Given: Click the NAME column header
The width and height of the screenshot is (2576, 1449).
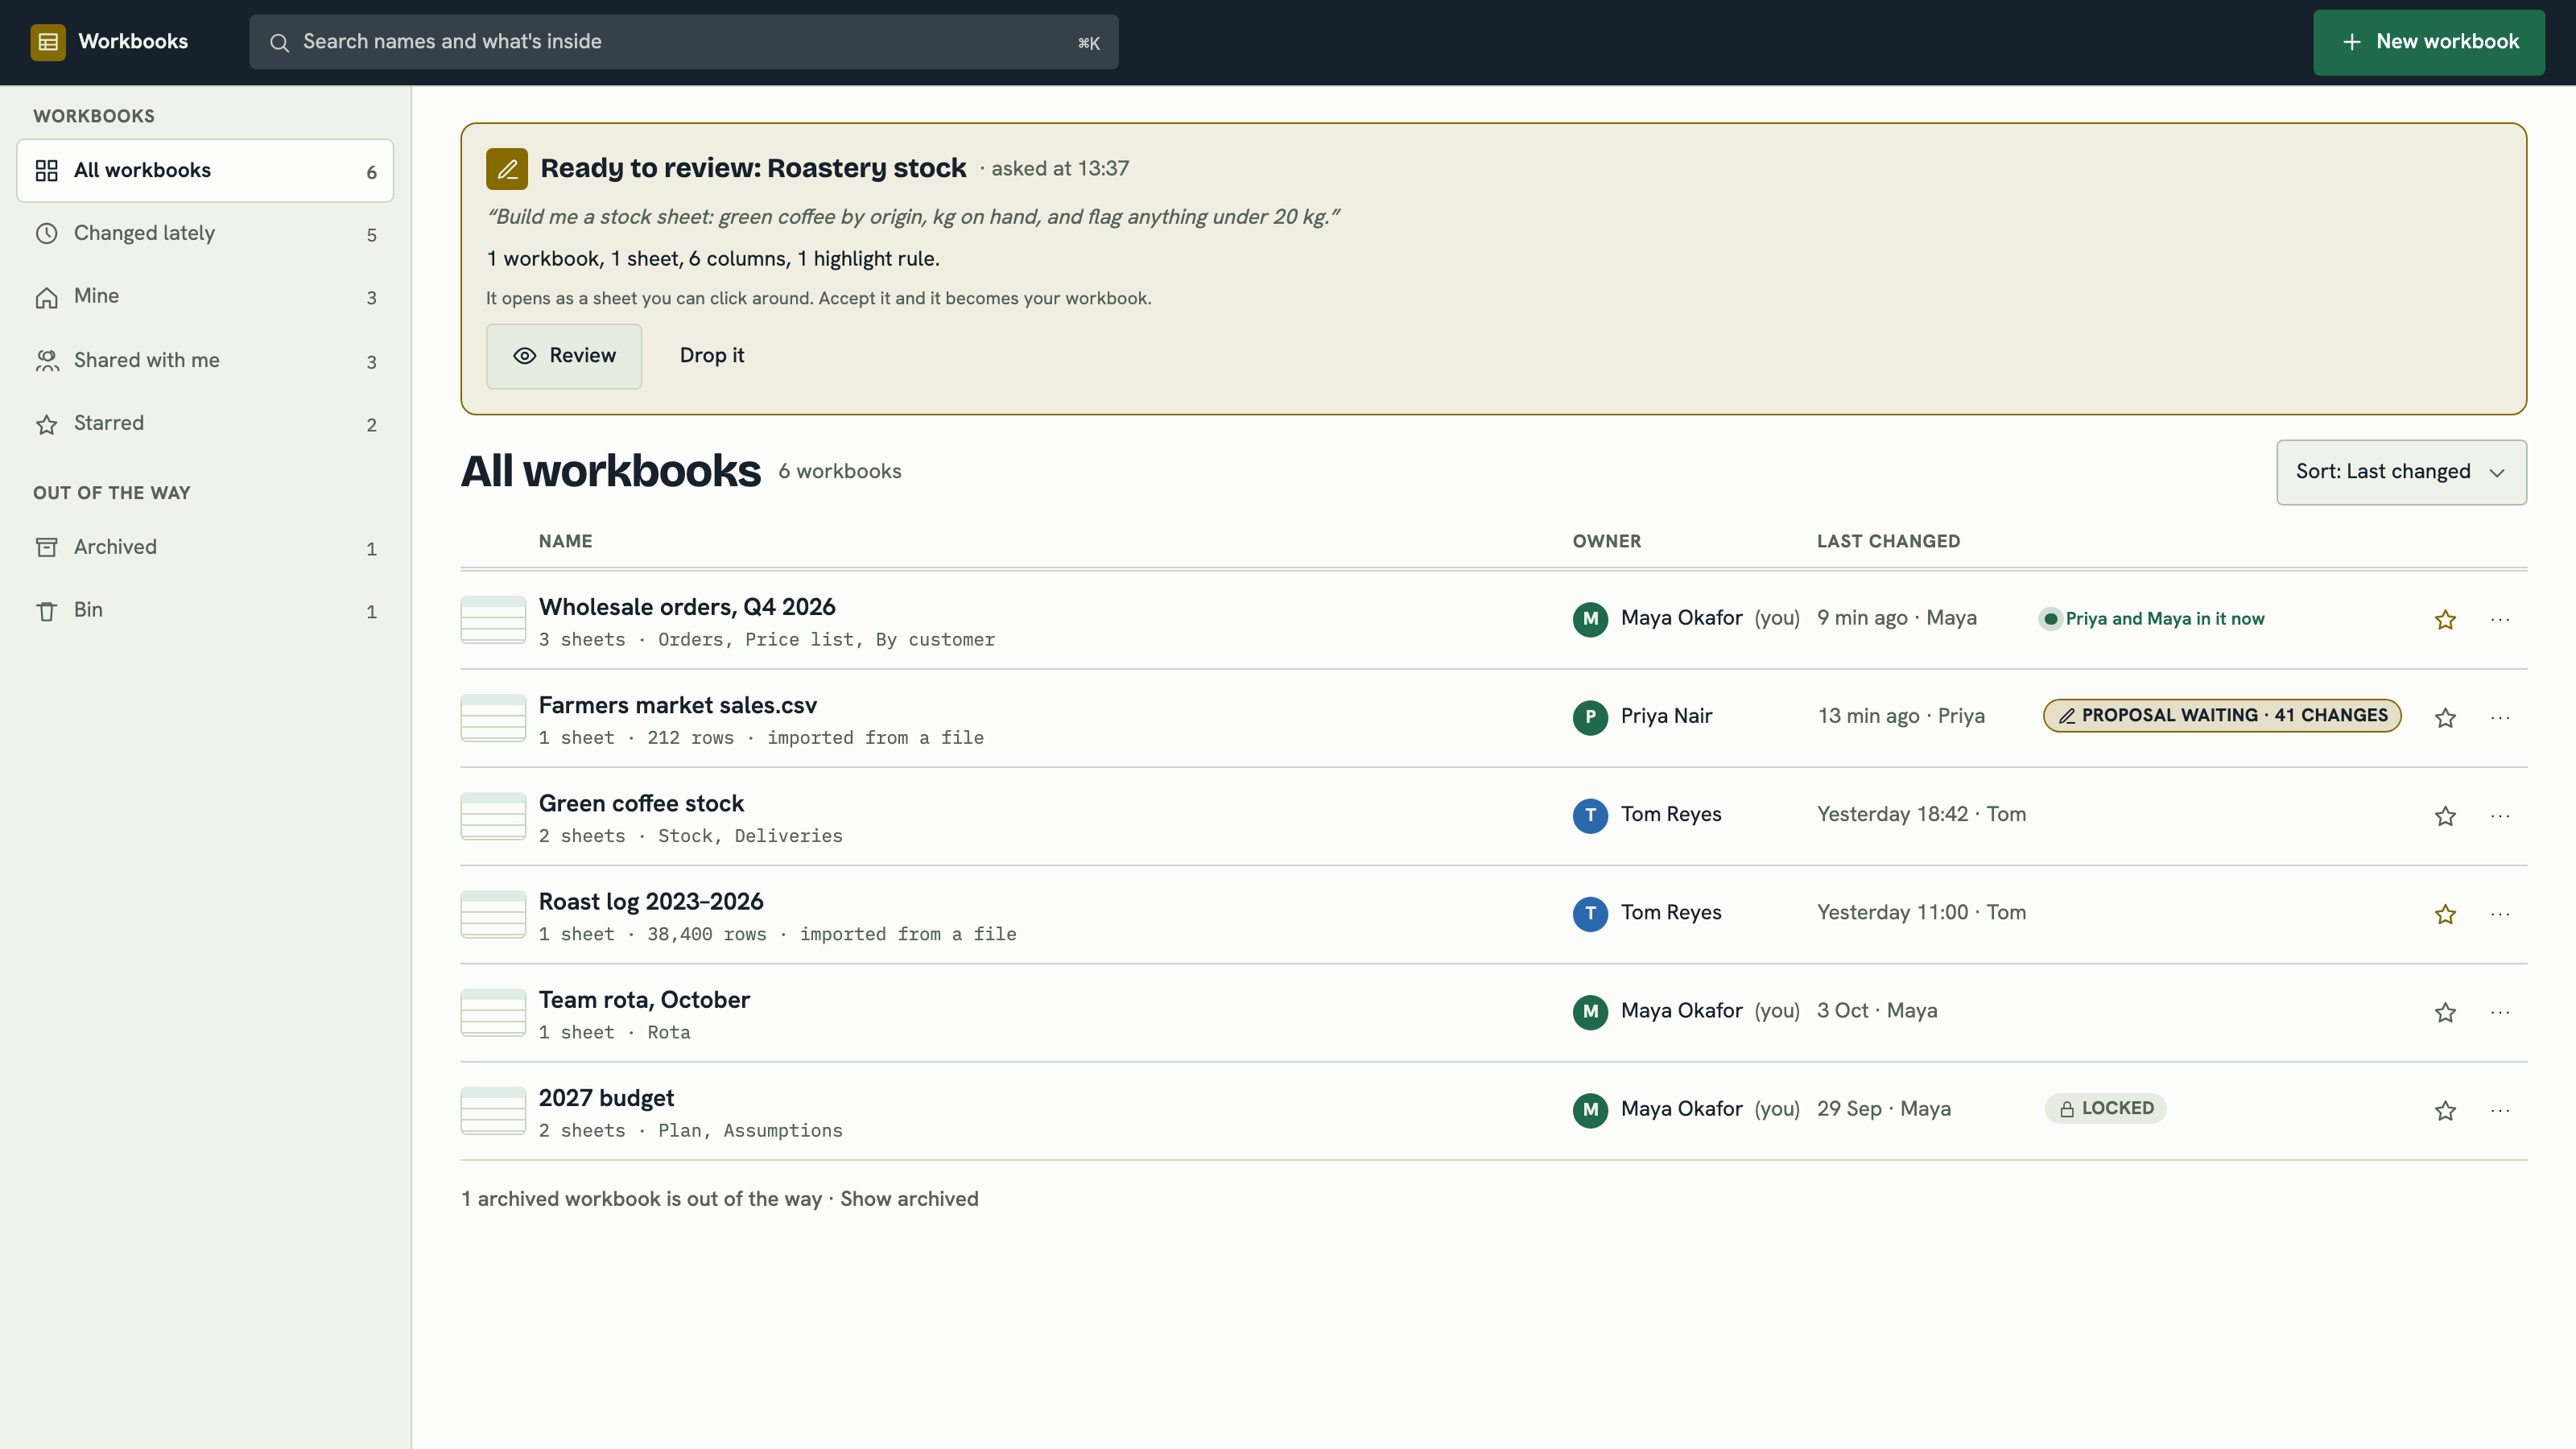Looking at the screenshot, I should 566,541.
